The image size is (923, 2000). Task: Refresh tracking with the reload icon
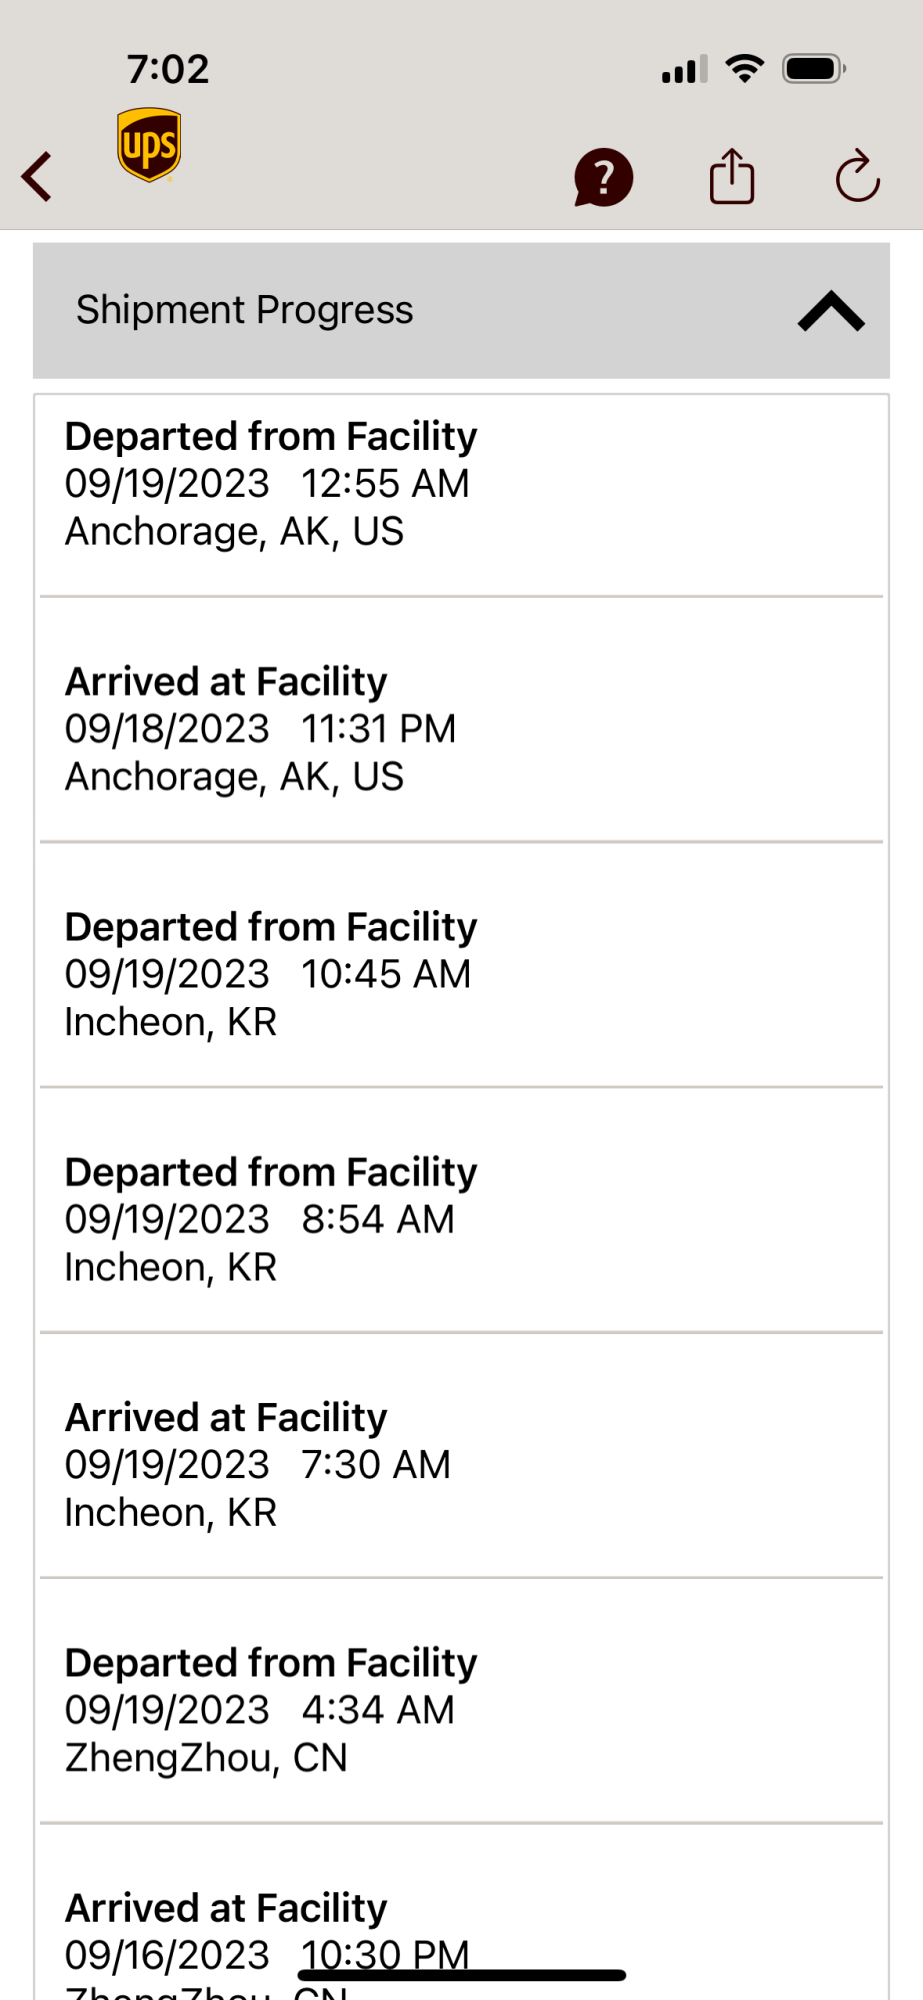tap(857, 177)
